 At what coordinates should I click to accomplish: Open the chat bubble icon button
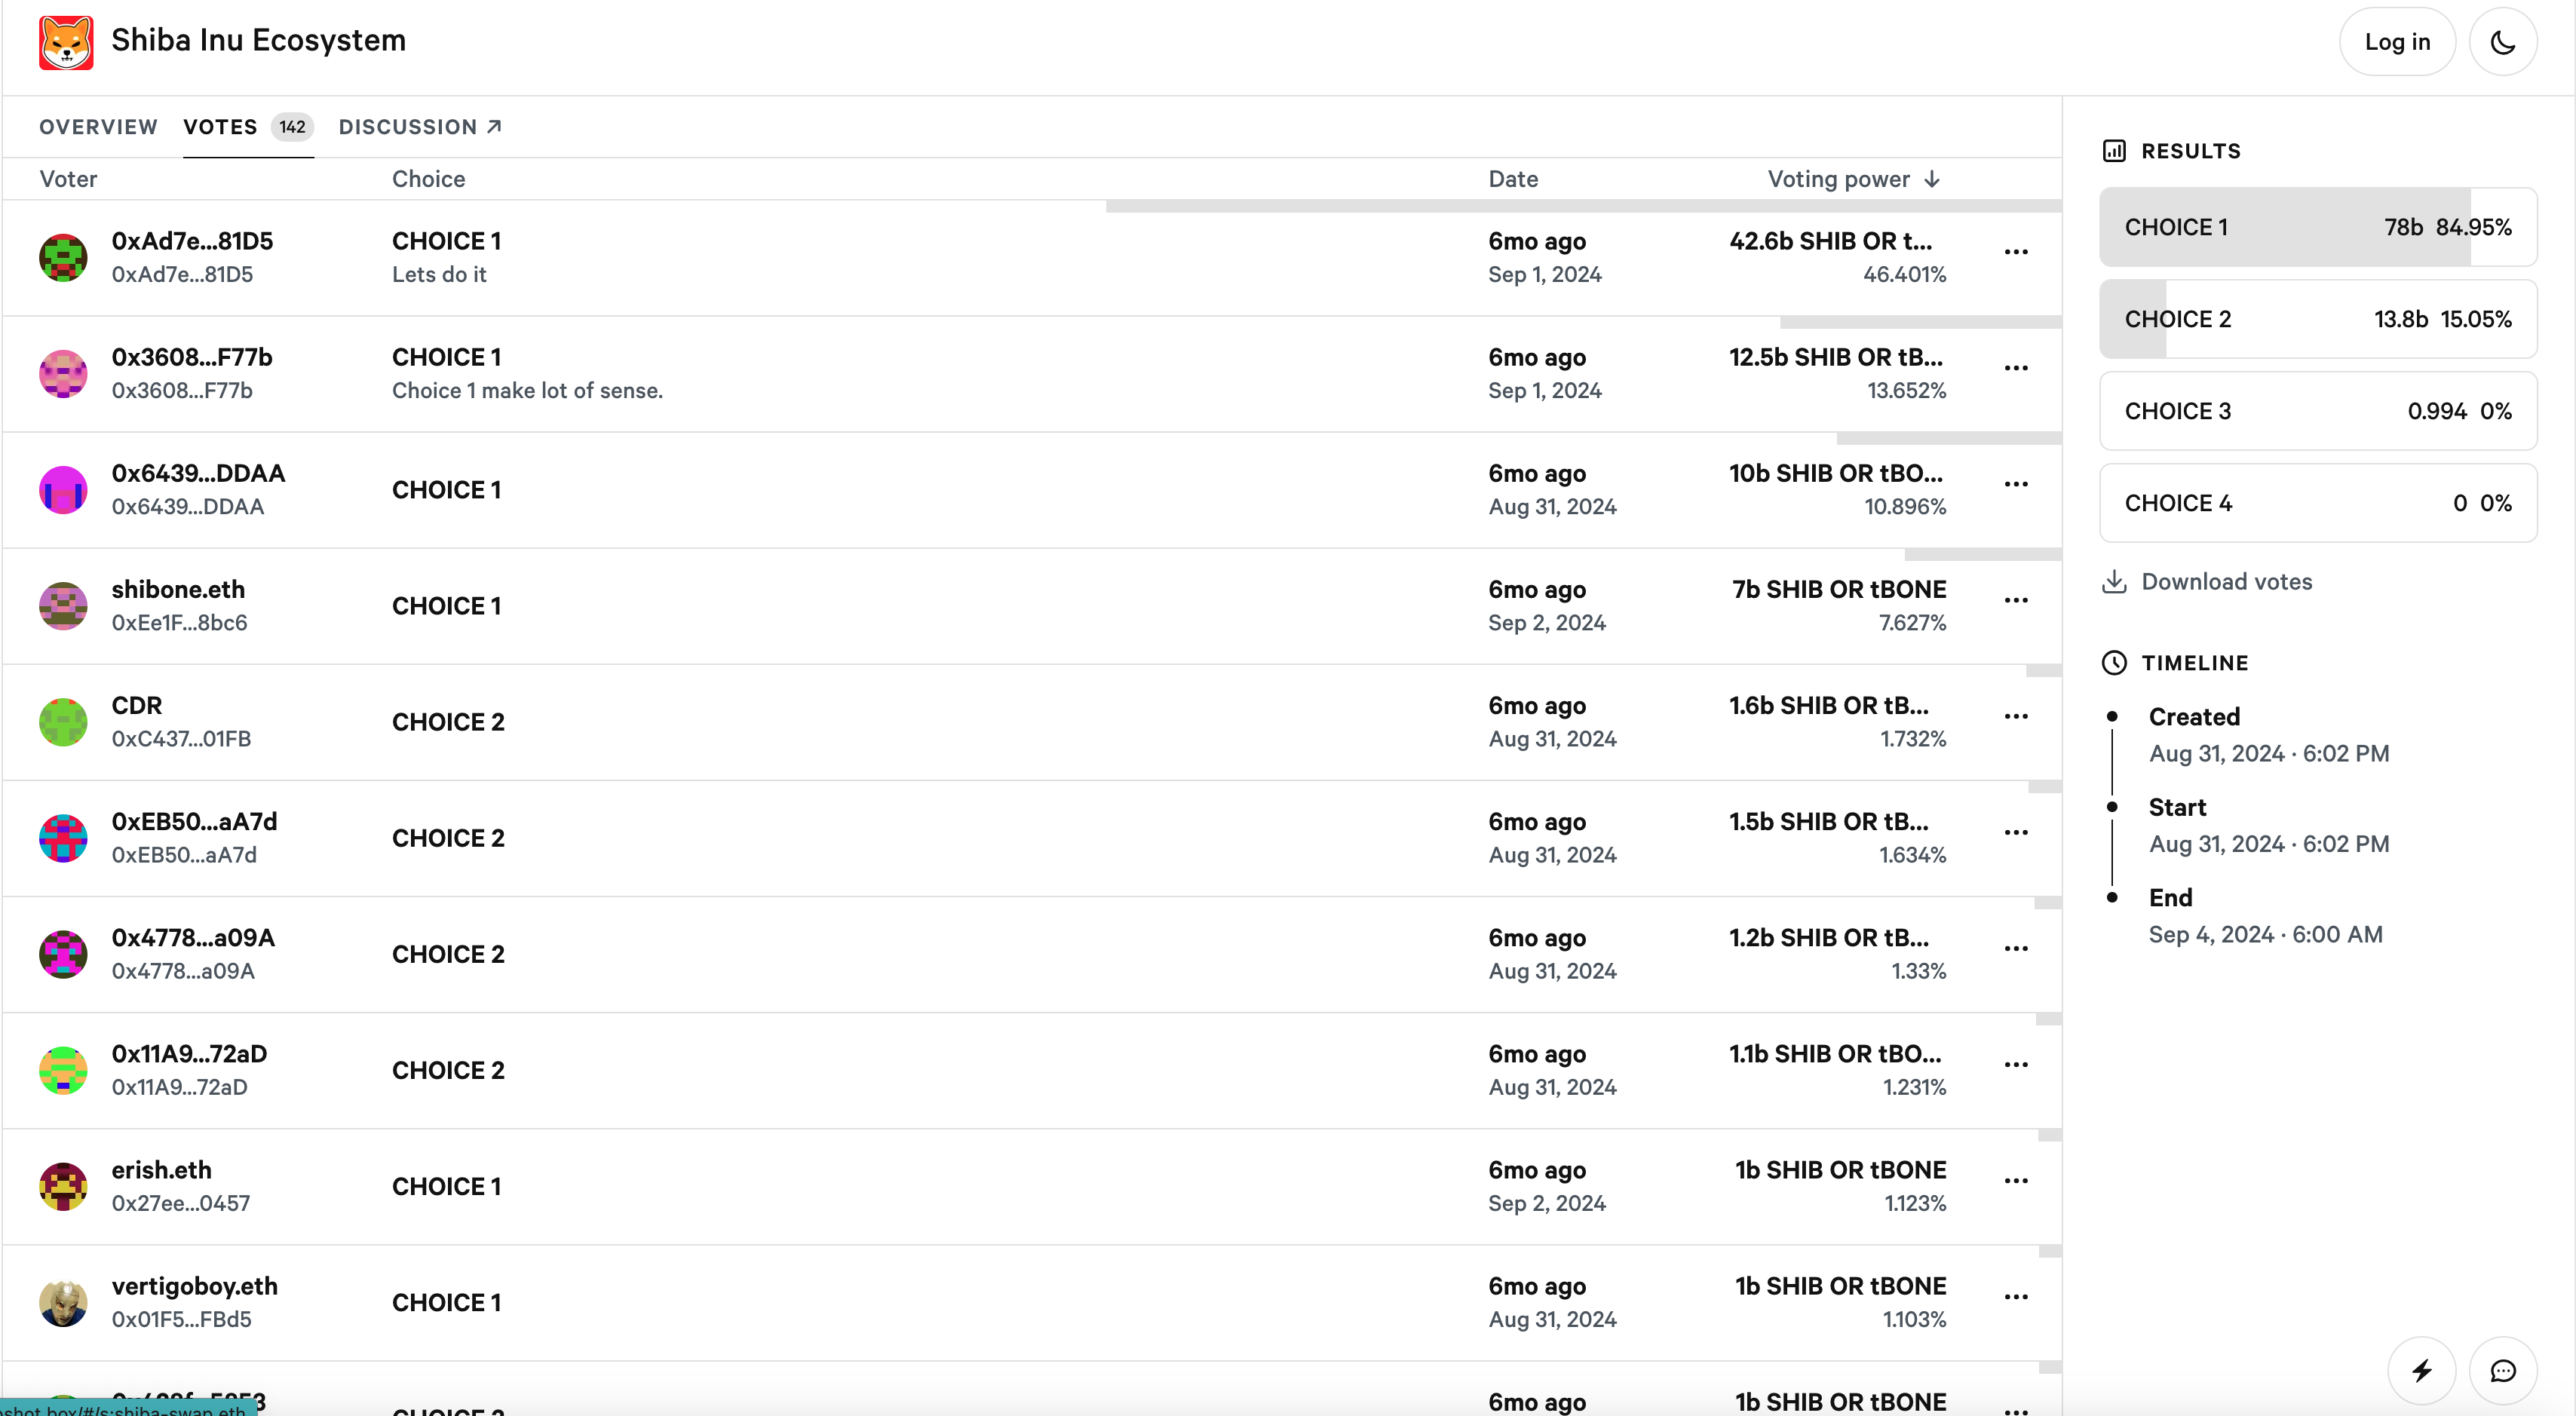(2502, 1370)
